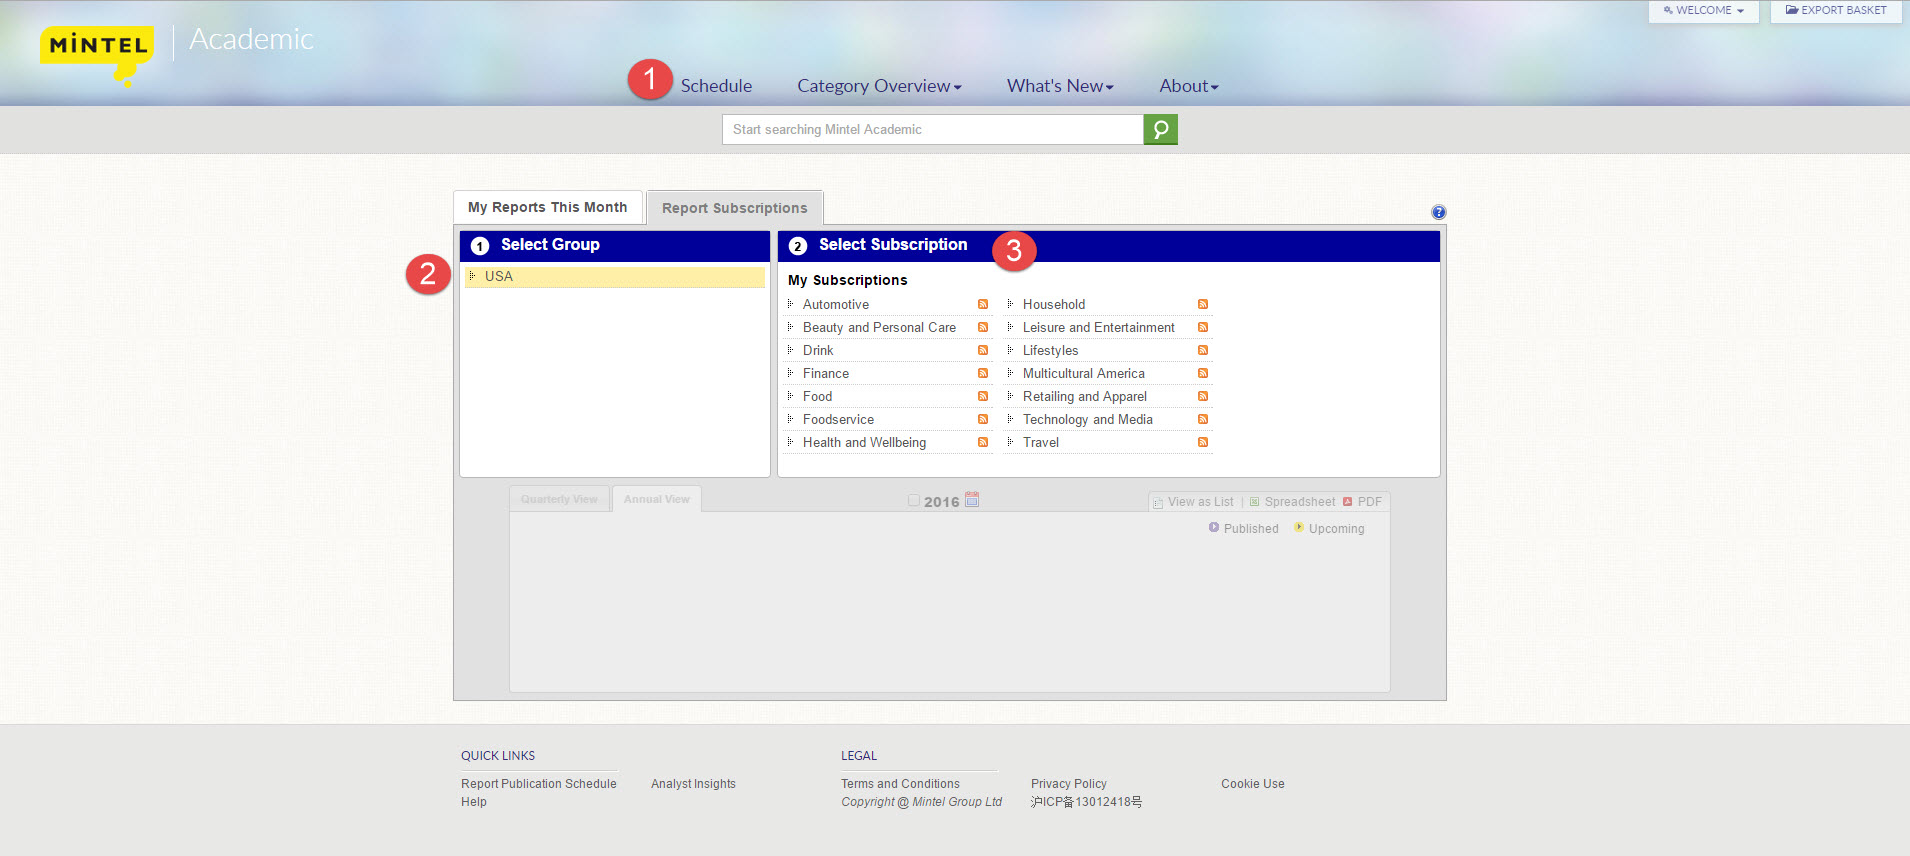This screenshot has width=1910, height=856.
Task: Click RSS feed icon for Health and Wellbeing
Action: pyautogui.click(x=983, y=442)
